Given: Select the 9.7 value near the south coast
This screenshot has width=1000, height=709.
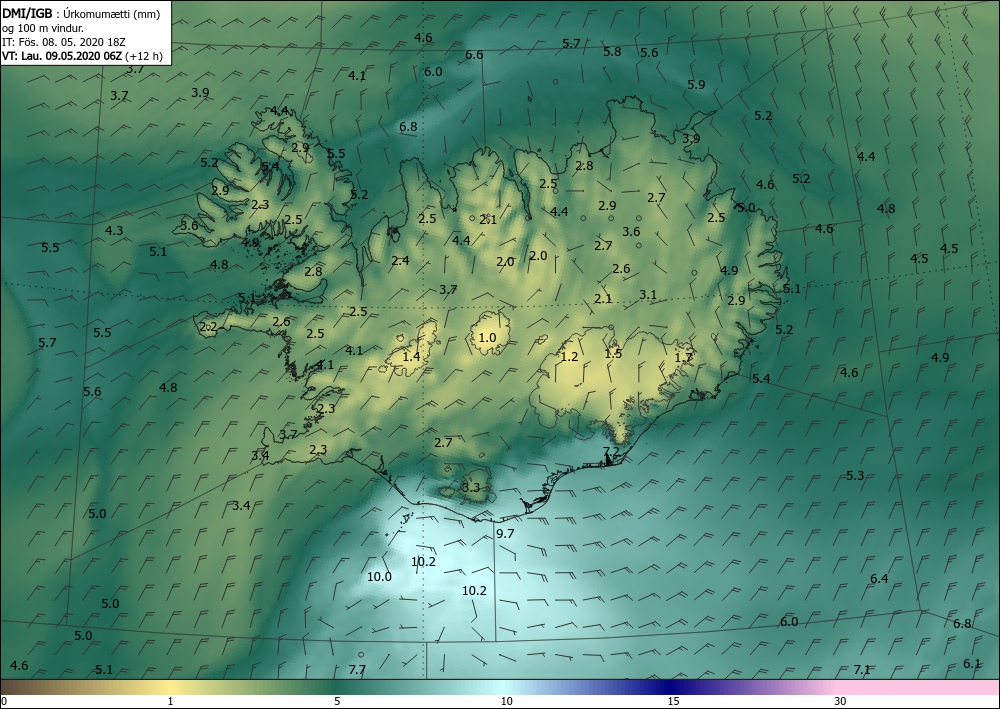Looking at the screenshot, I should [x=505, y=534].
